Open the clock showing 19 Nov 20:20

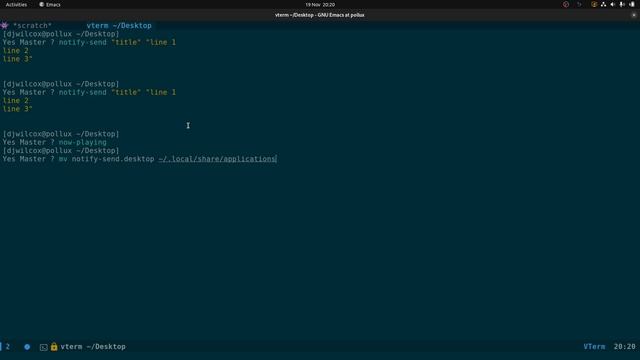point(320,4)
